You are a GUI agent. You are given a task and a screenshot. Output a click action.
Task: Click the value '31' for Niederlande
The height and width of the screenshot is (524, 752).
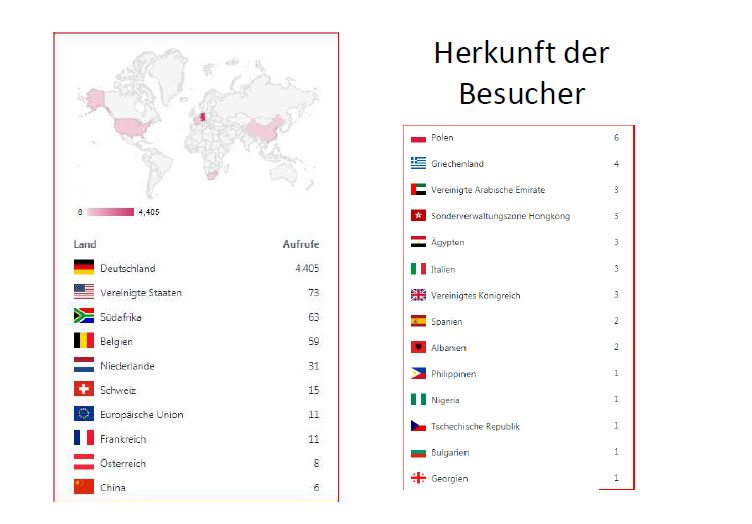[314, 366]
